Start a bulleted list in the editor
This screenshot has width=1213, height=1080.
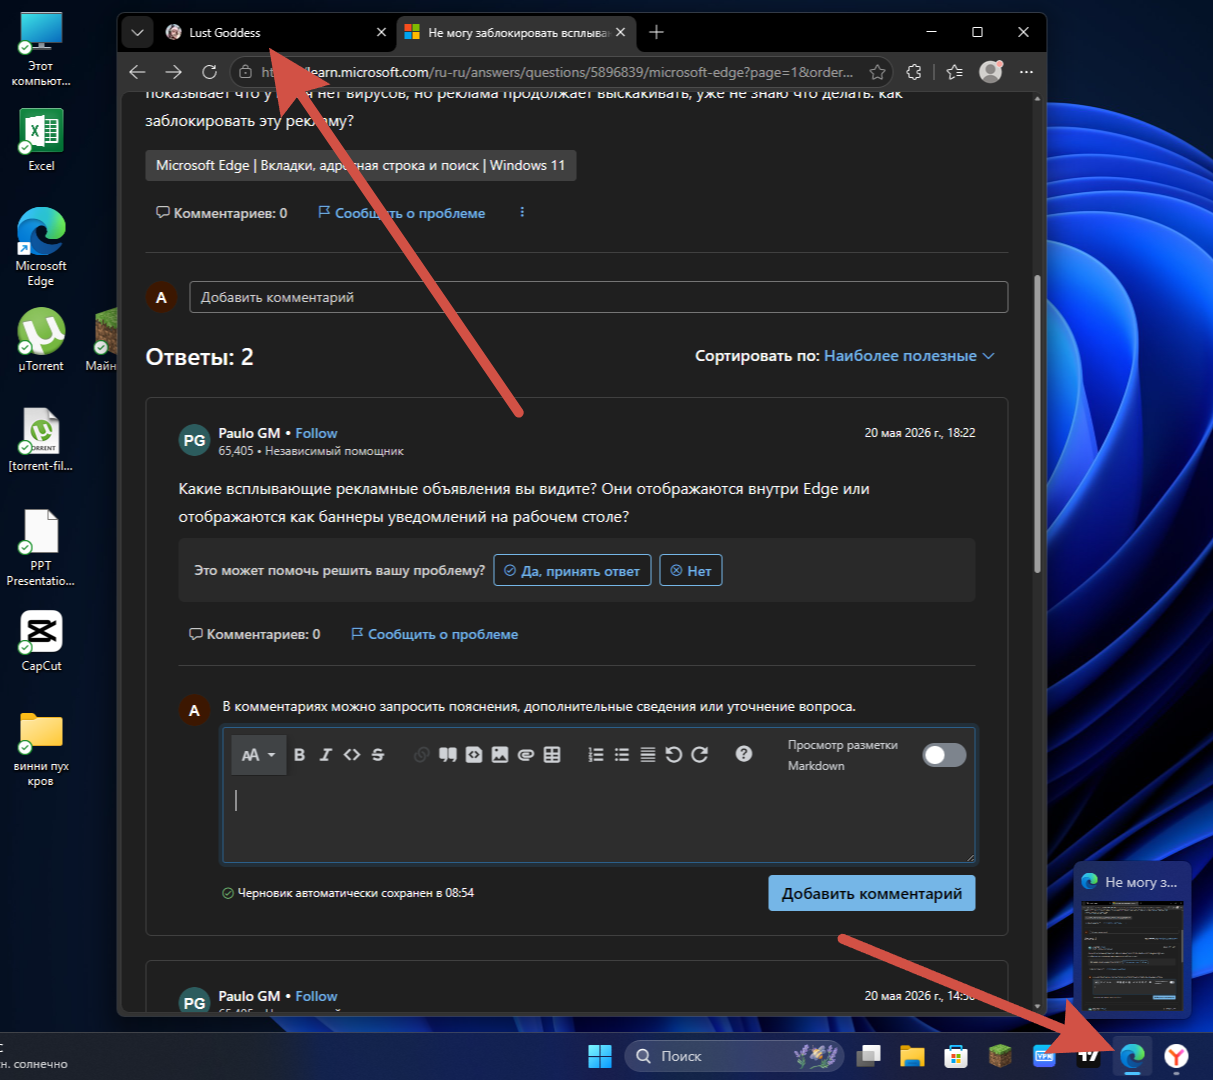point(622,755)
